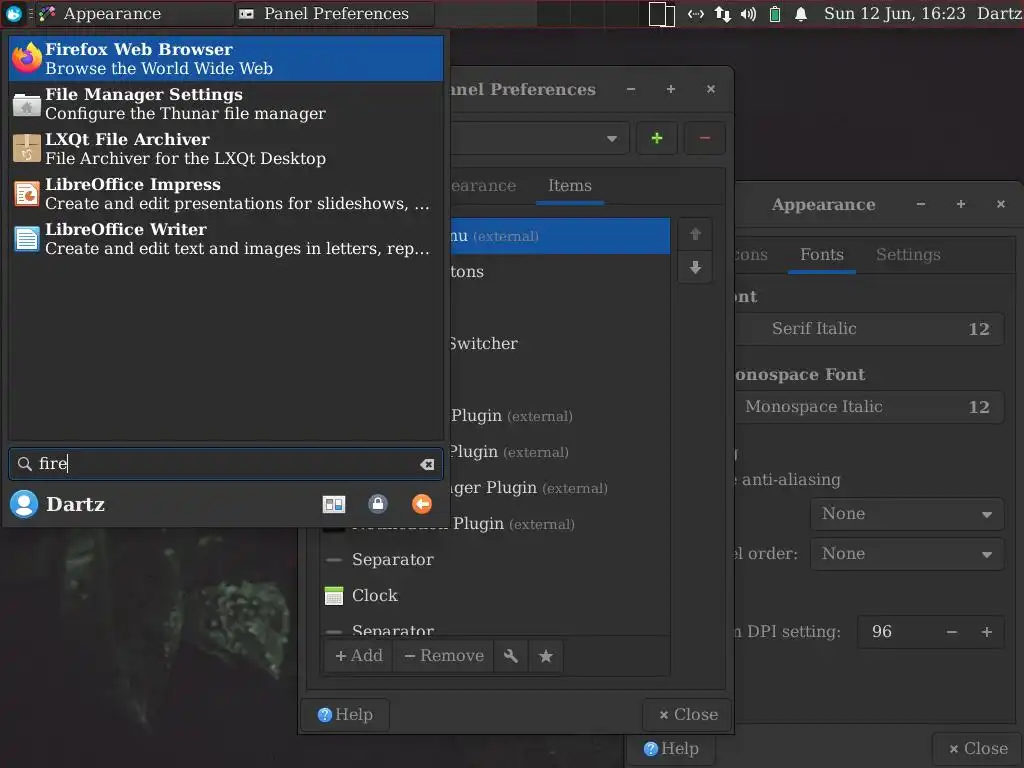1024x768 pixels.
Task: Open All Settings from the menu footer
Action: 334,504
